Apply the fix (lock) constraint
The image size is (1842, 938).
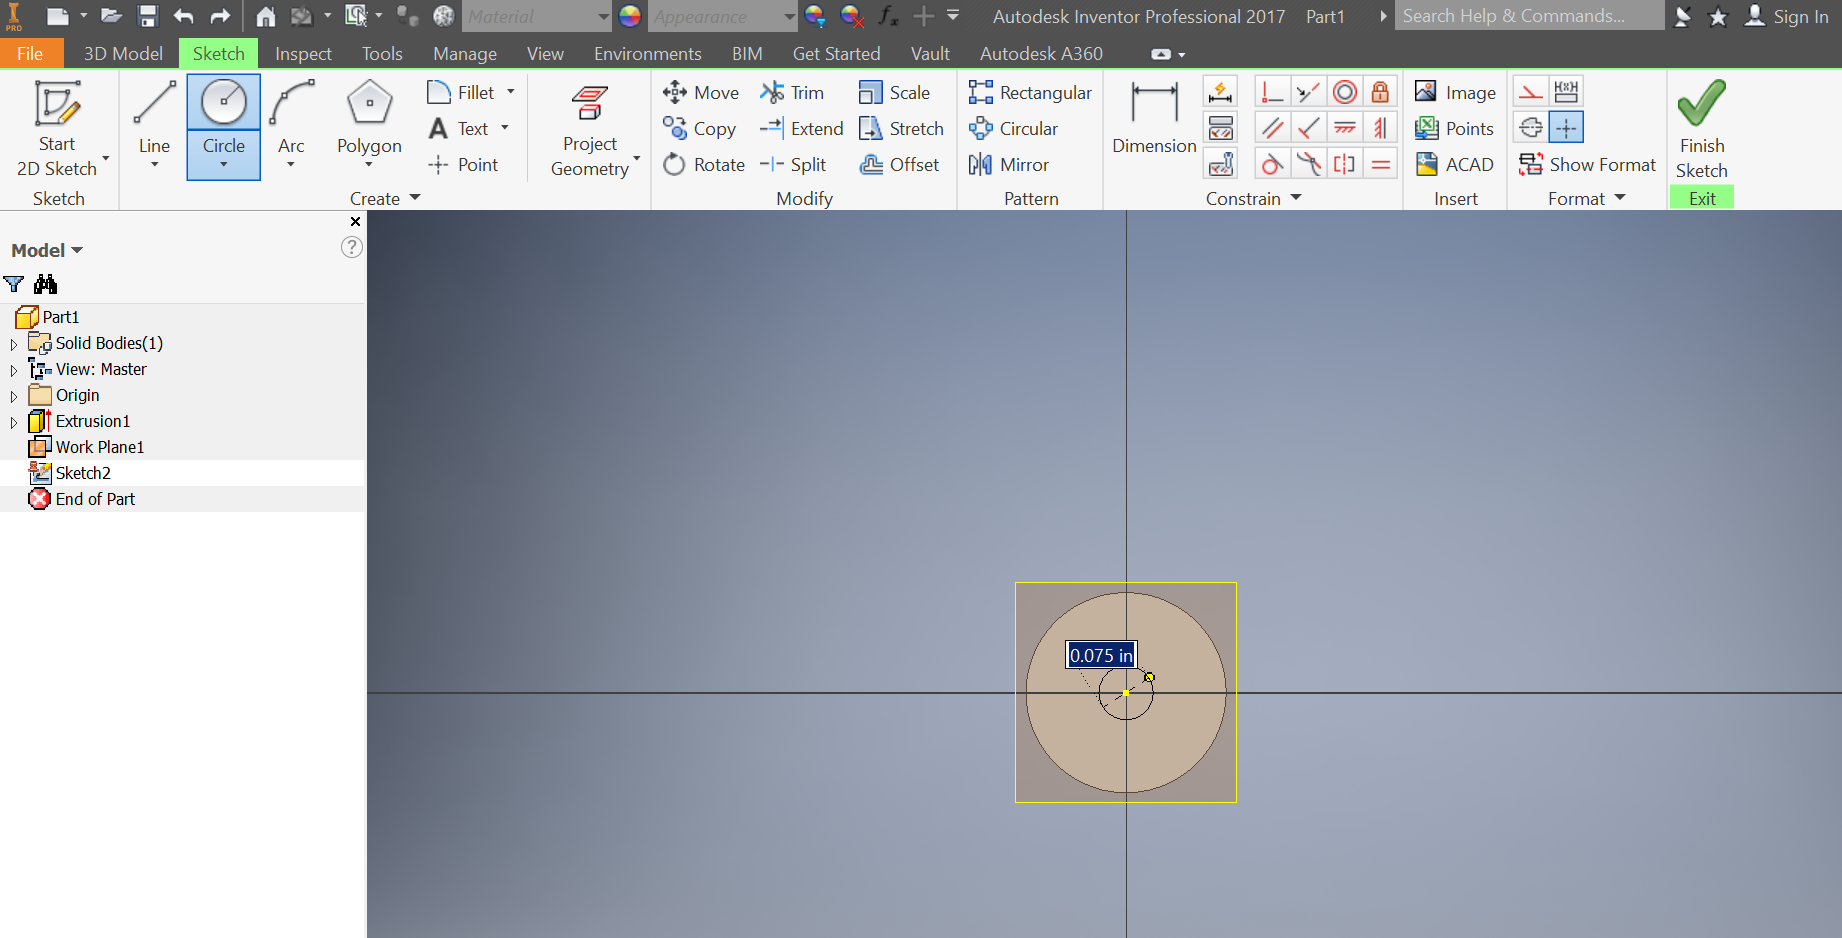coord(1380,92)
